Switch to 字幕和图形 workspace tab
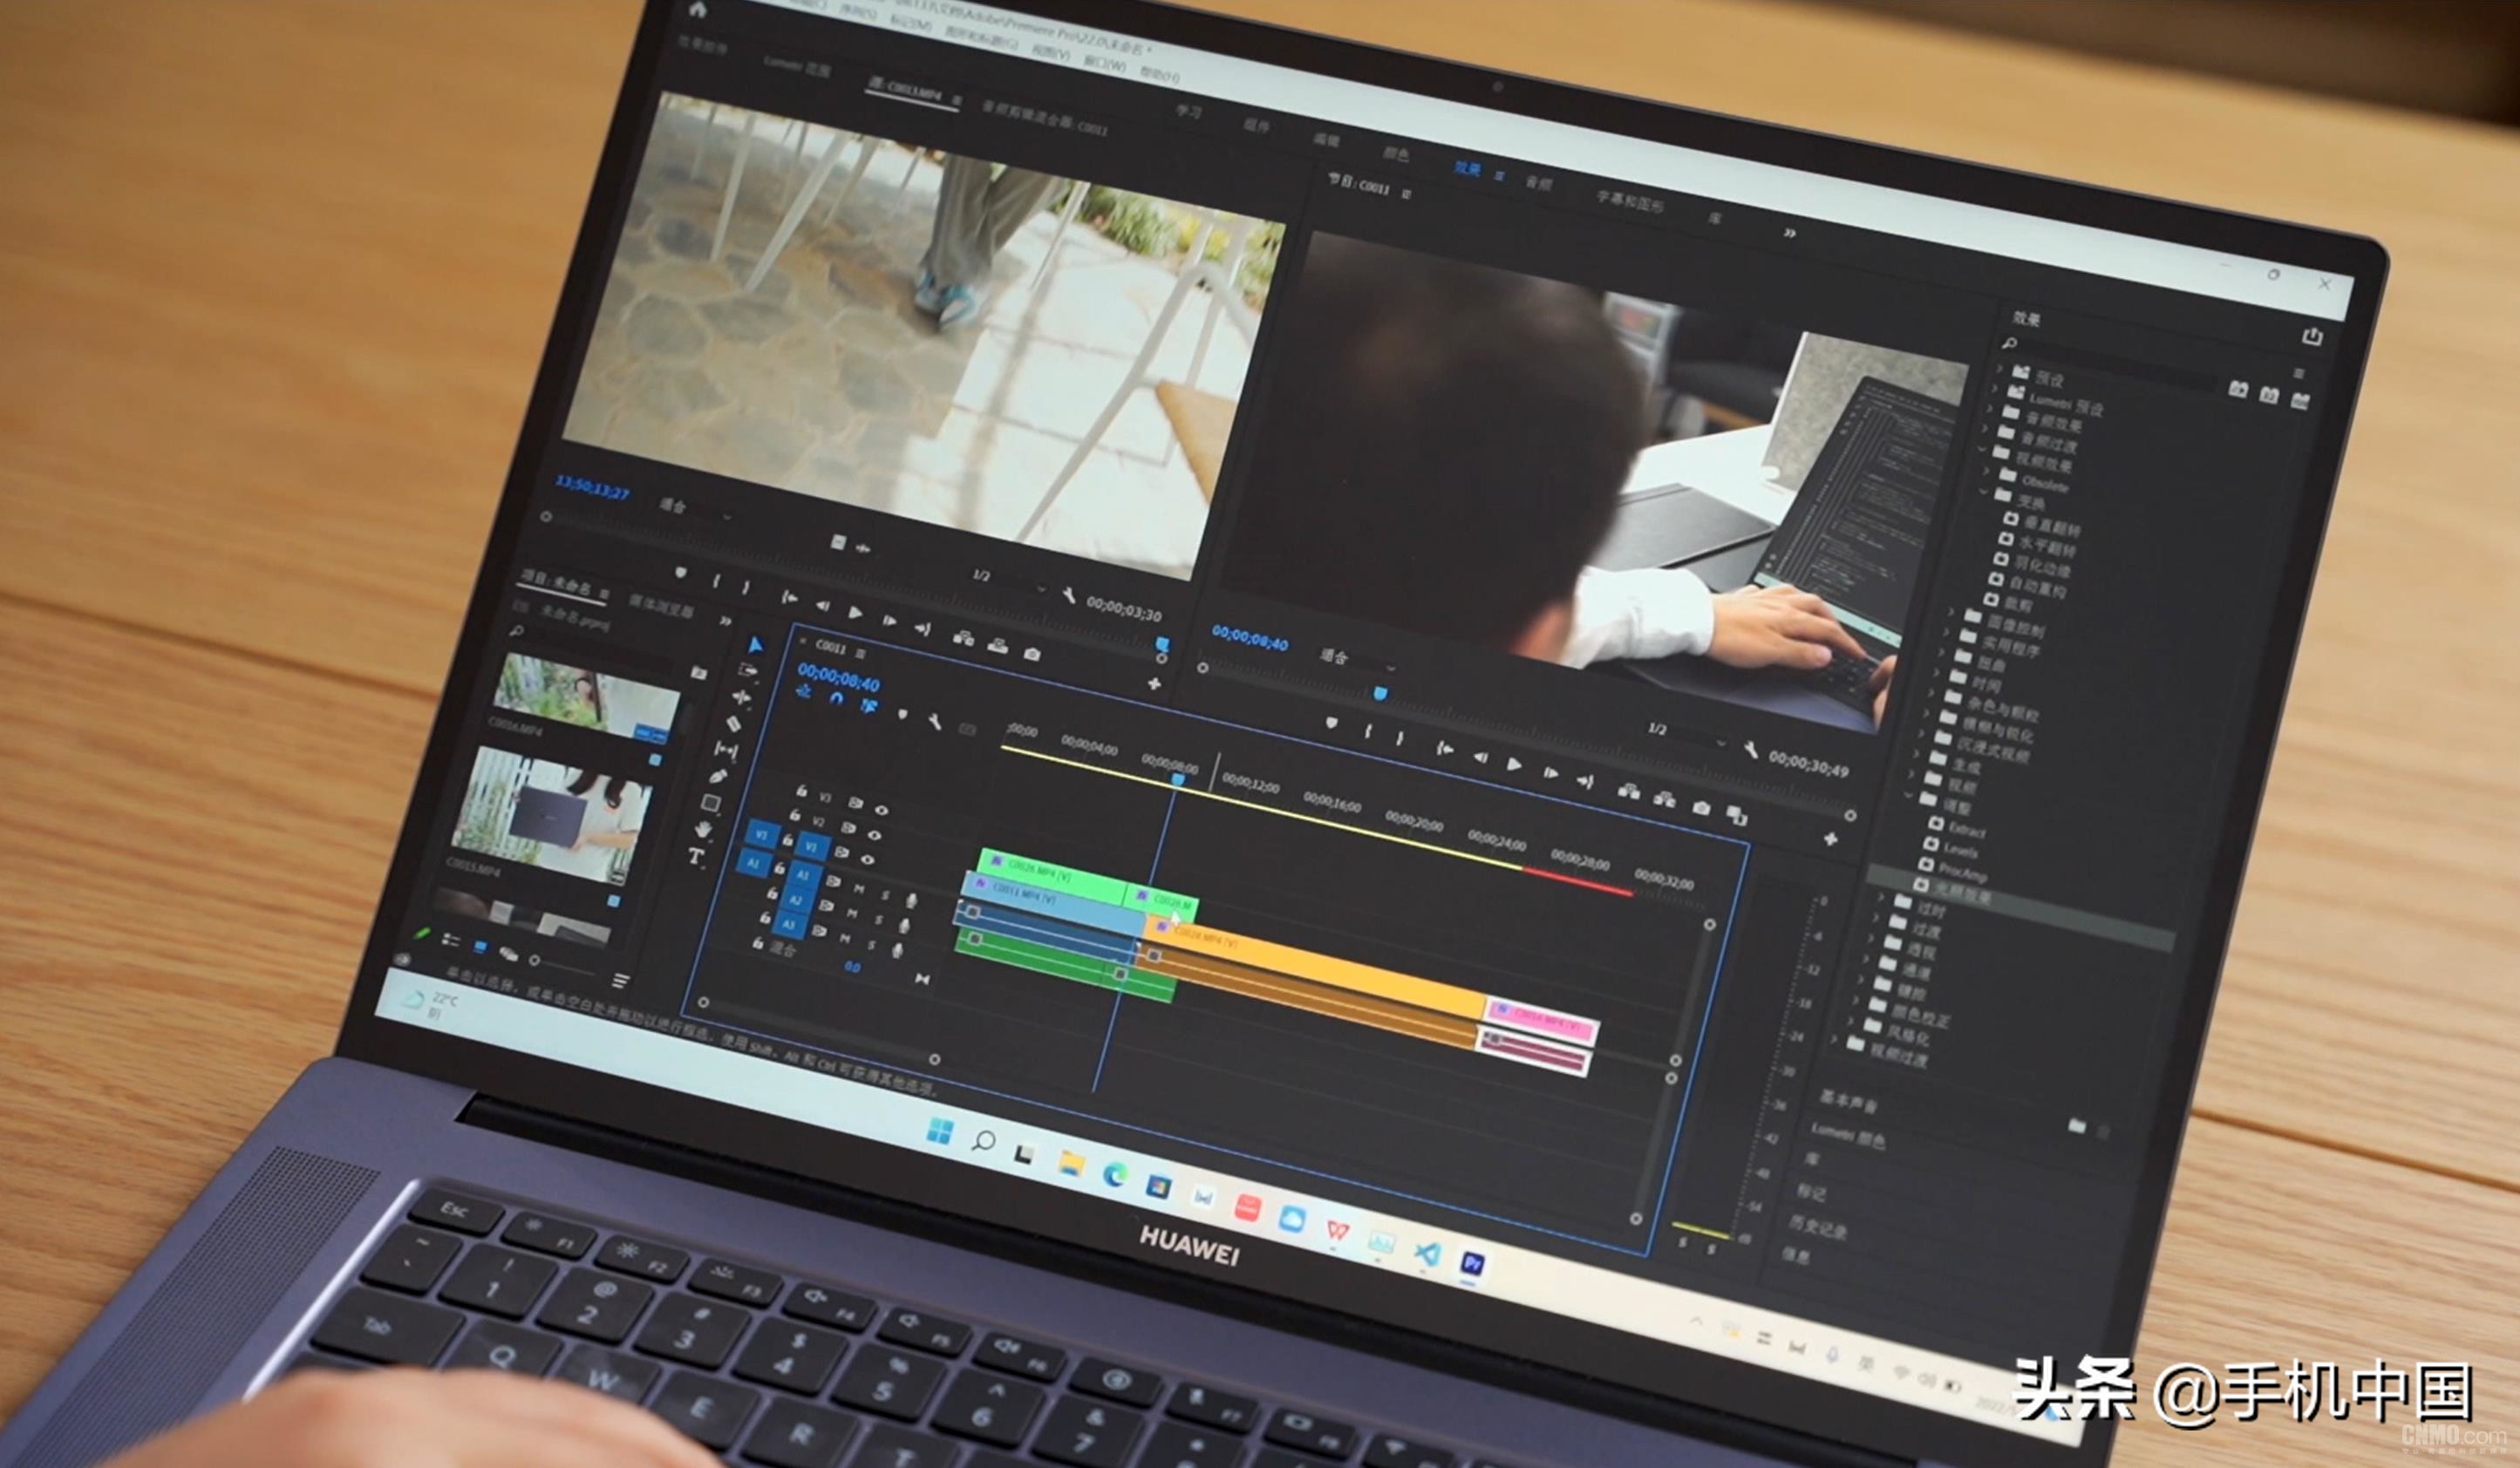The image size is (2520, 1468). tap(1629, 201)
